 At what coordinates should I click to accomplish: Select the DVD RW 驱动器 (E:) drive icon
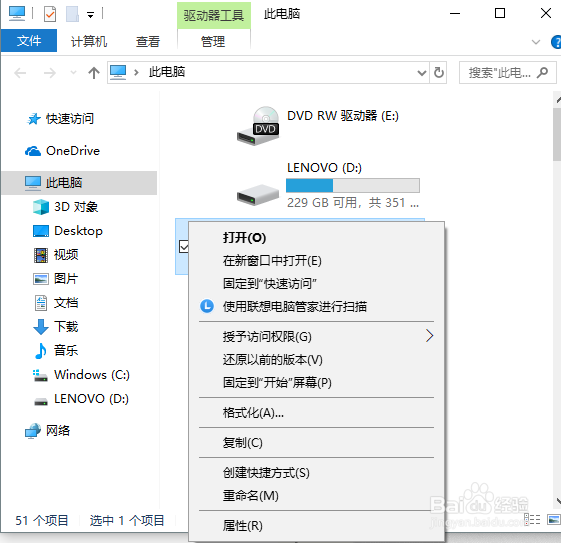258,125
